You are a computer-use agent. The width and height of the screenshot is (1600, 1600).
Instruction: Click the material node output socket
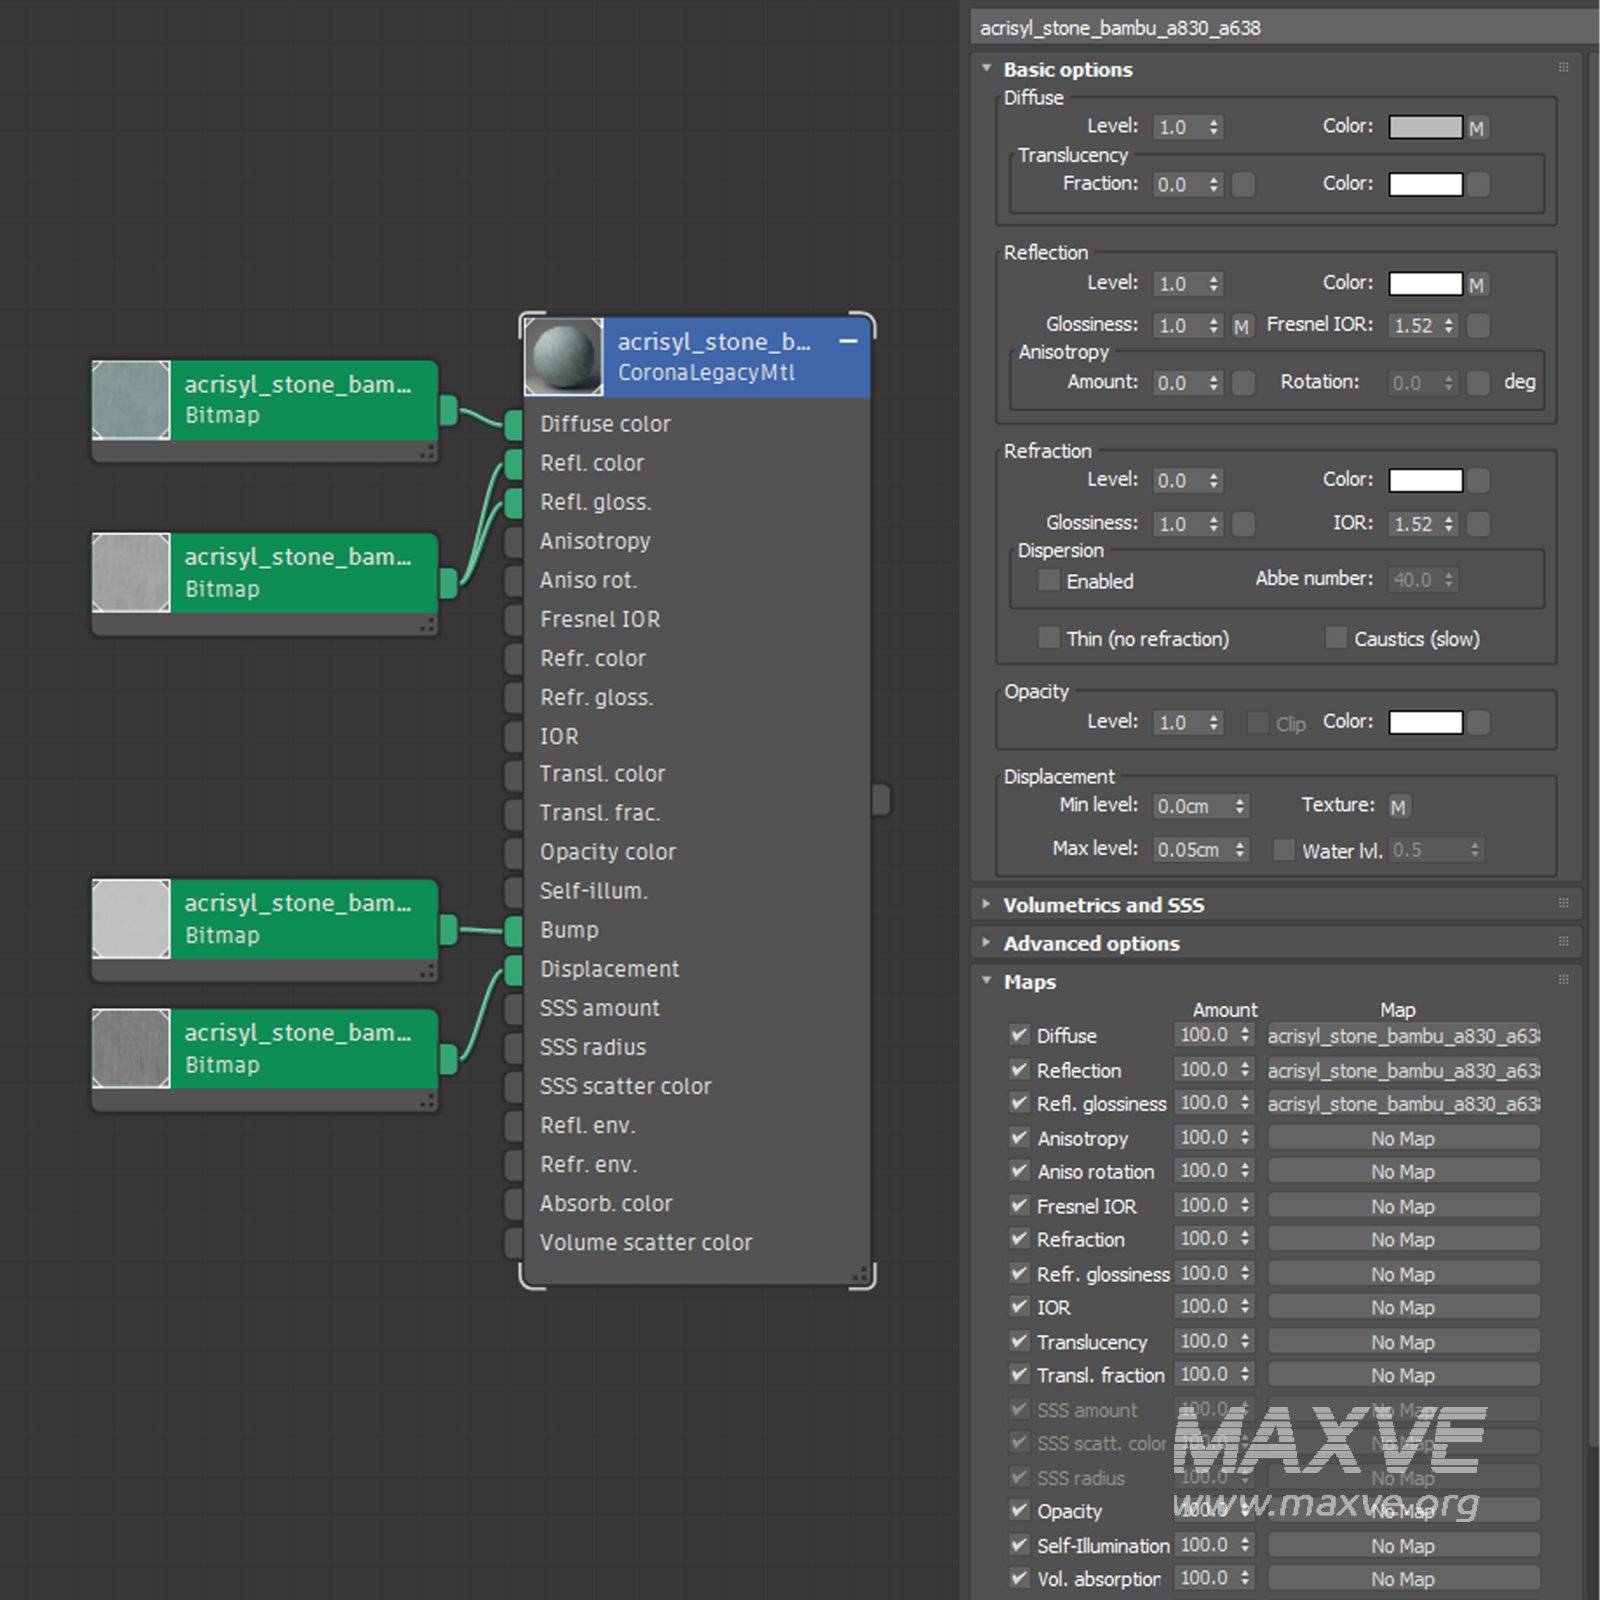[x=881, y=800]
